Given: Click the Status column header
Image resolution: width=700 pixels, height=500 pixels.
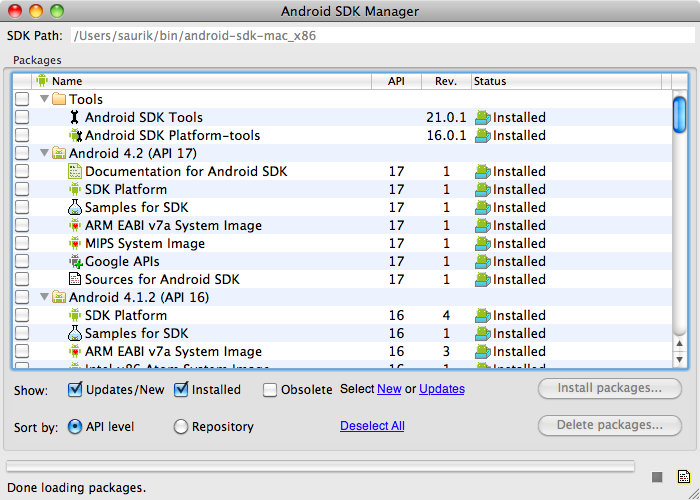Looking at the screenshot, I should point(566,81).
